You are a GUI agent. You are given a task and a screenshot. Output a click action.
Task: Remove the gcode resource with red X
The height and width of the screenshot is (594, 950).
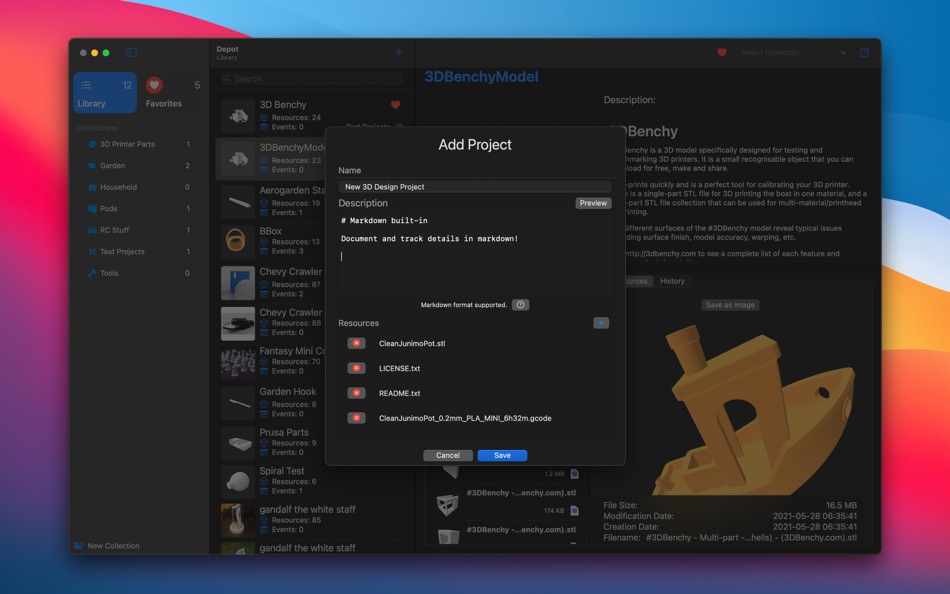click(x=356, y=418)
